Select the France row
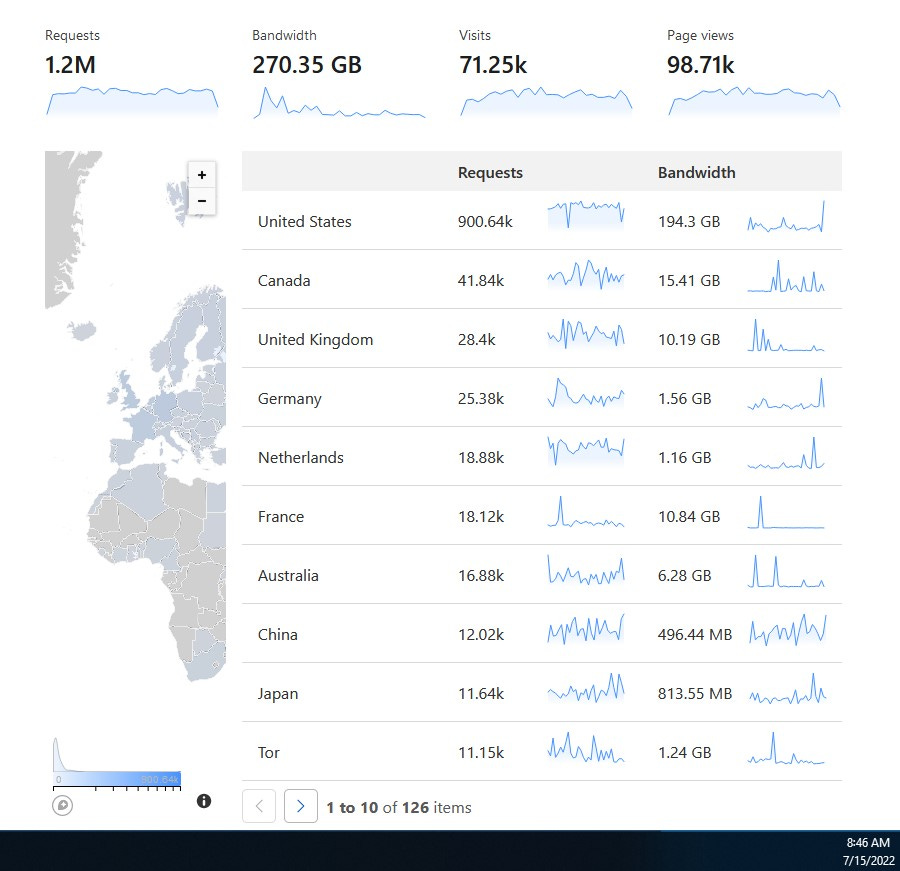Viewport: 900px width, 871px height. (x=542, y=516)
